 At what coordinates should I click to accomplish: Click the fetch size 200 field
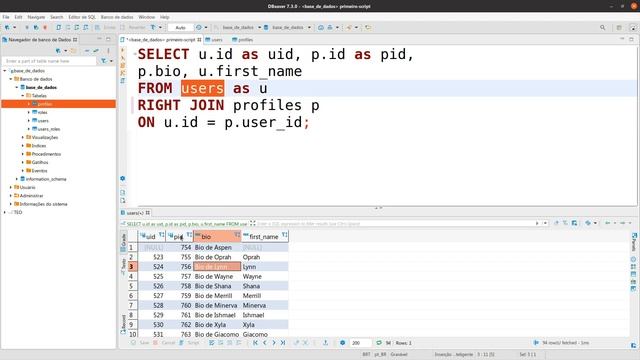point(360,343)
